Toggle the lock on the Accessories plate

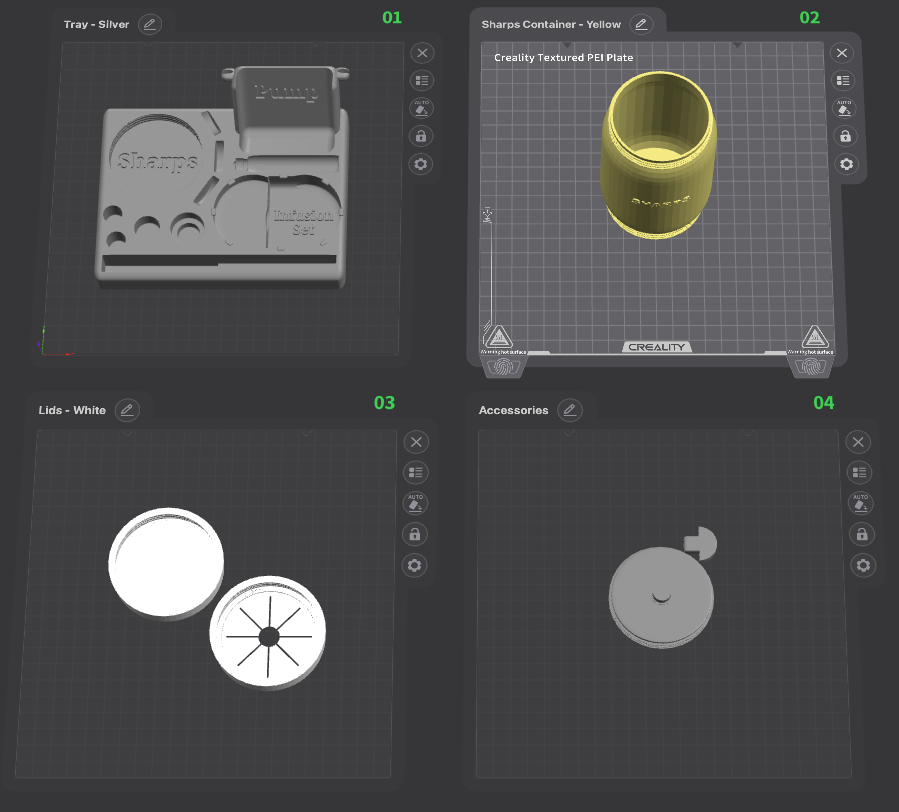(x=859, y=535)
